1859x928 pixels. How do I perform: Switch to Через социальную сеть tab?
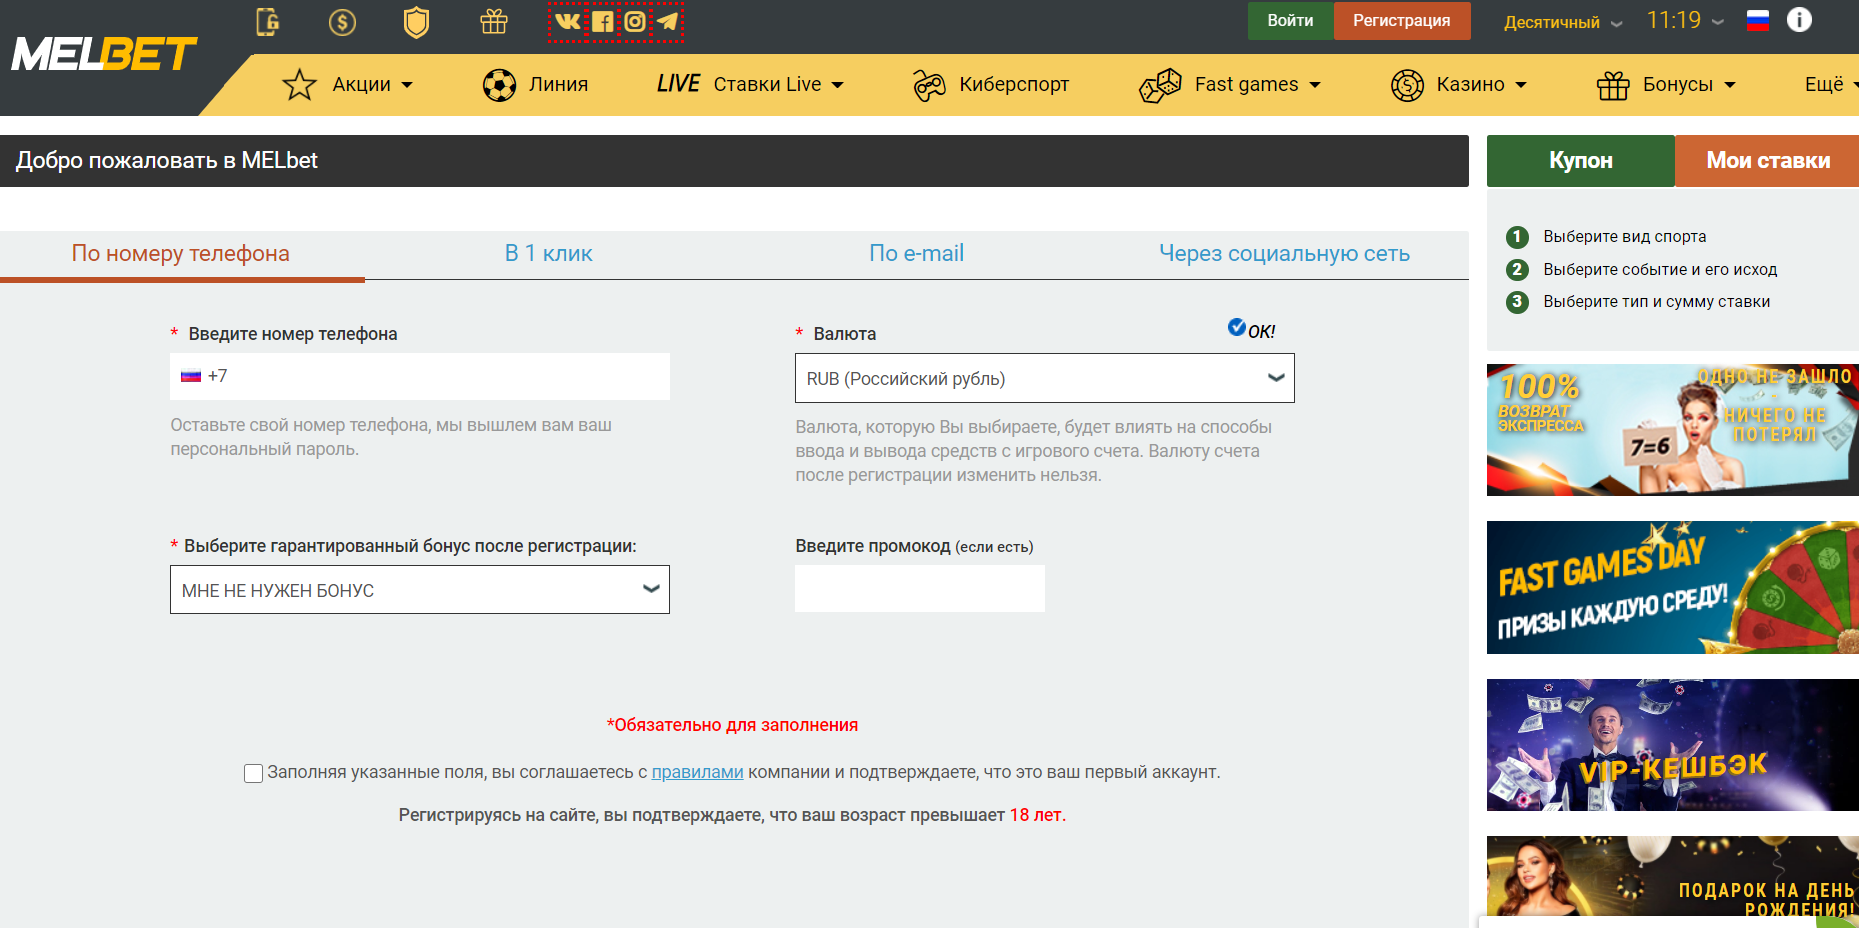tap(1284, 254)
